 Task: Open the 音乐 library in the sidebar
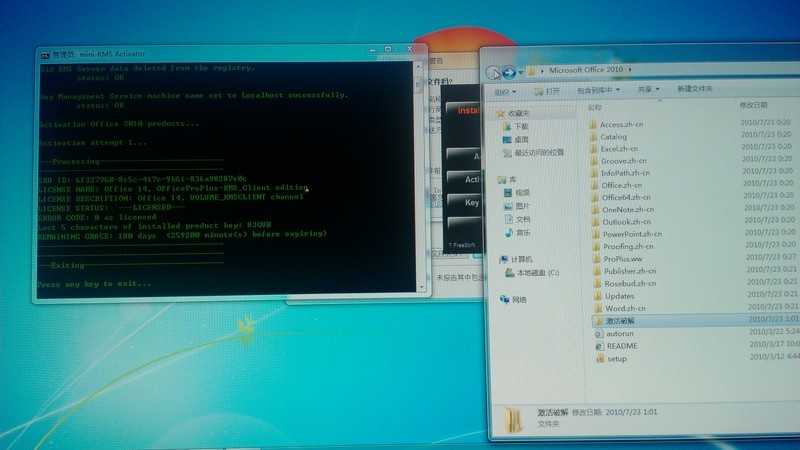tap(518, 233)
